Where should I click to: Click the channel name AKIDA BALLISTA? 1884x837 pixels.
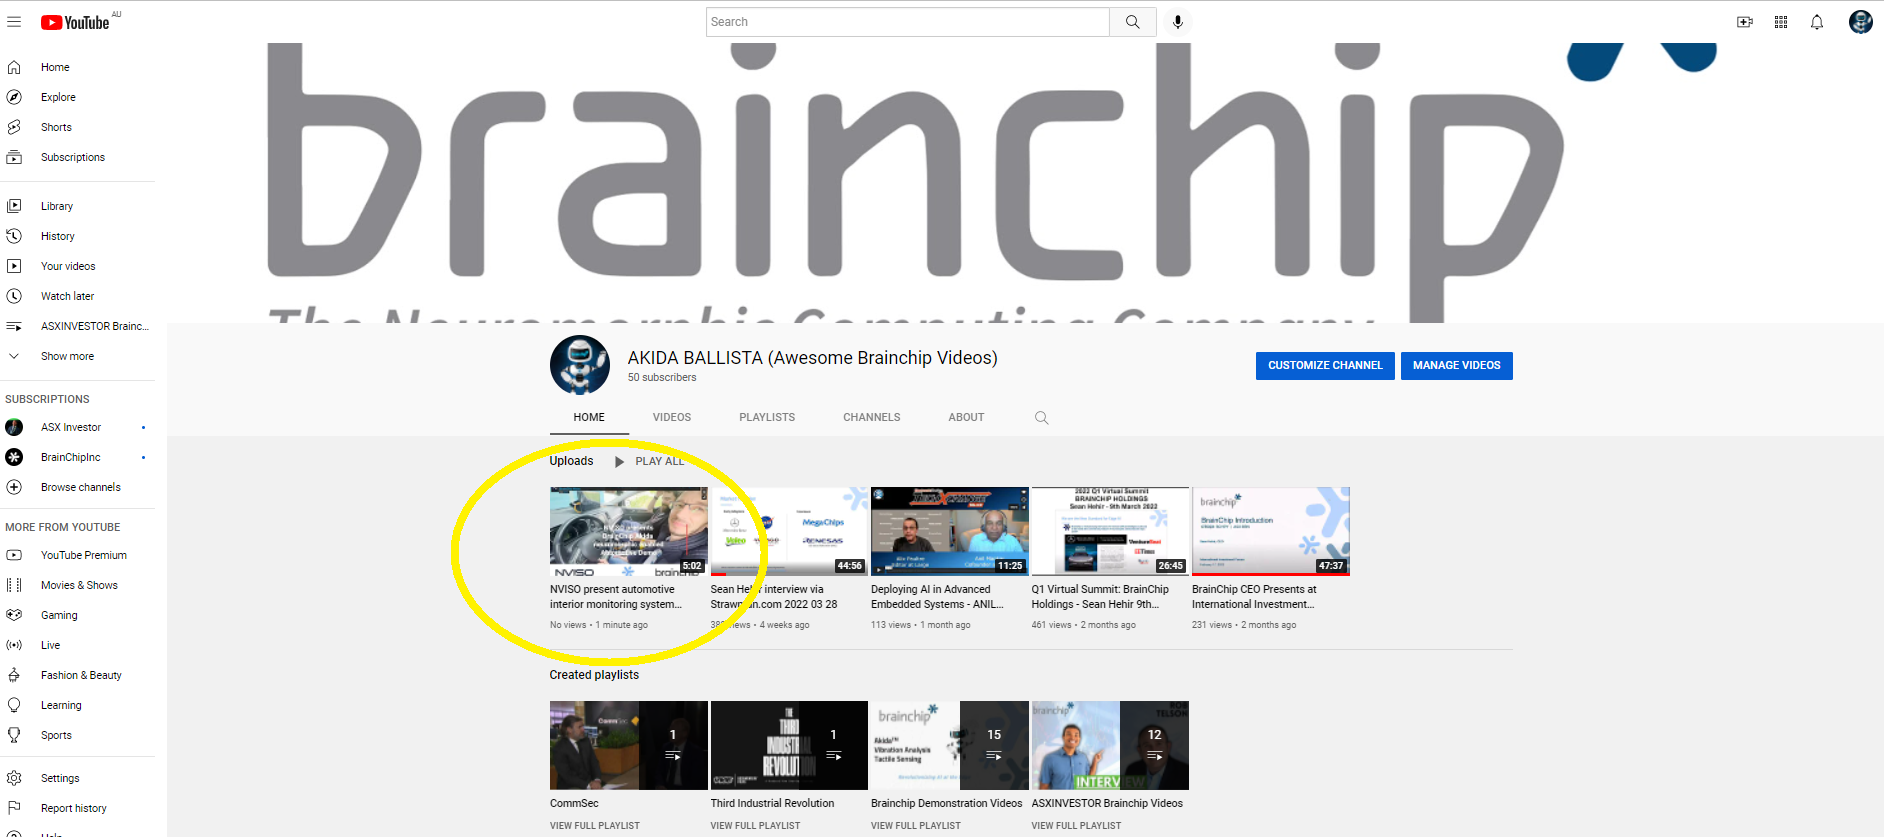click(812, 358)
